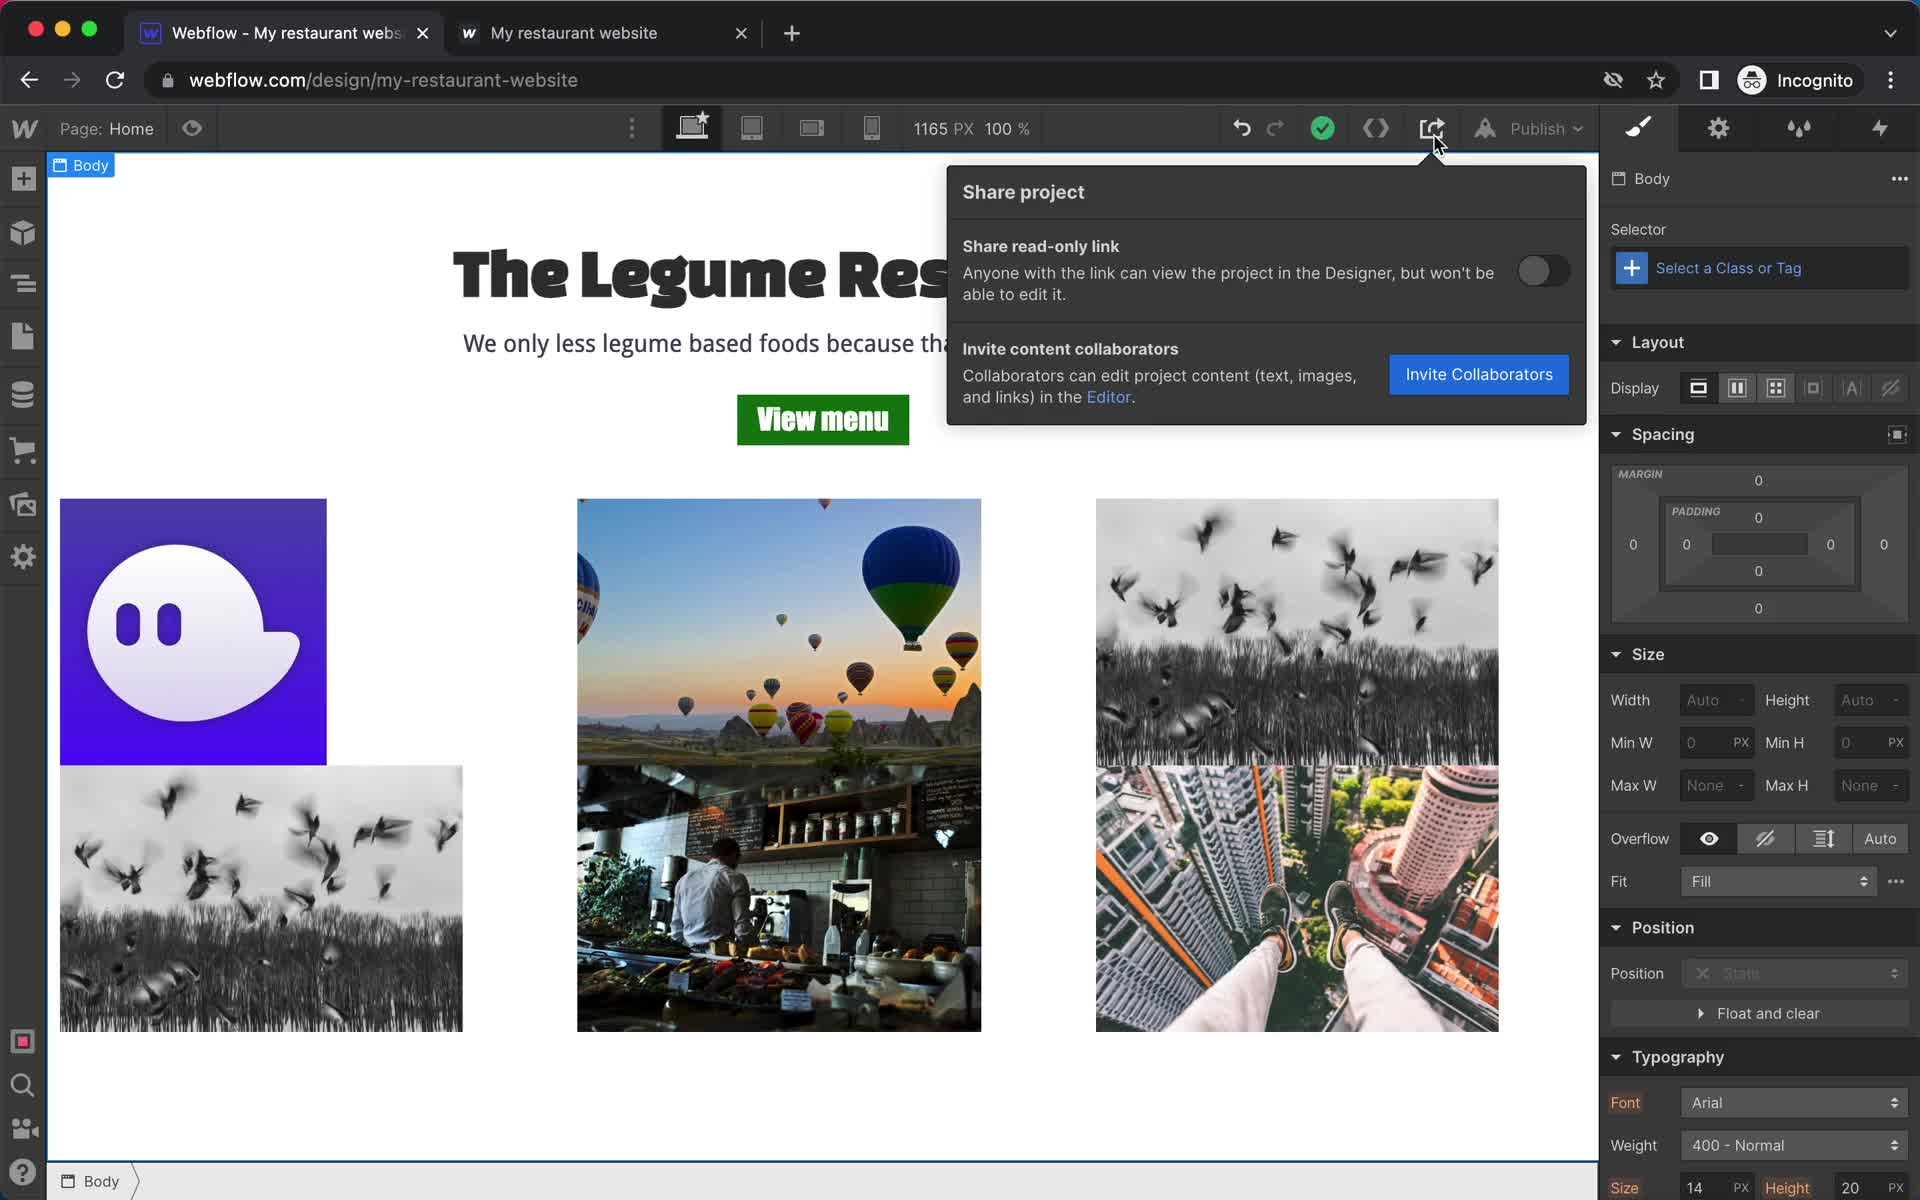Click Body breadcrumb at bottom

tap(91, 1182)
